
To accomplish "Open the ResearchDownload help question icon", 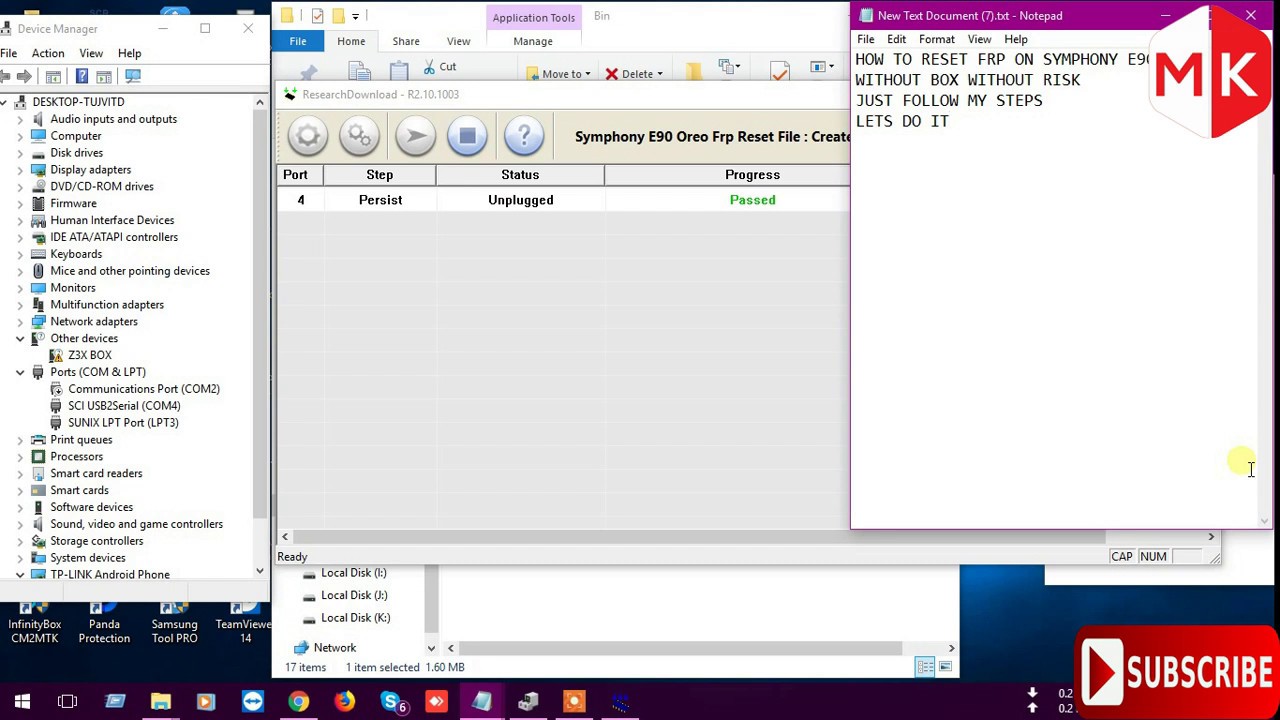I will 524,136.
